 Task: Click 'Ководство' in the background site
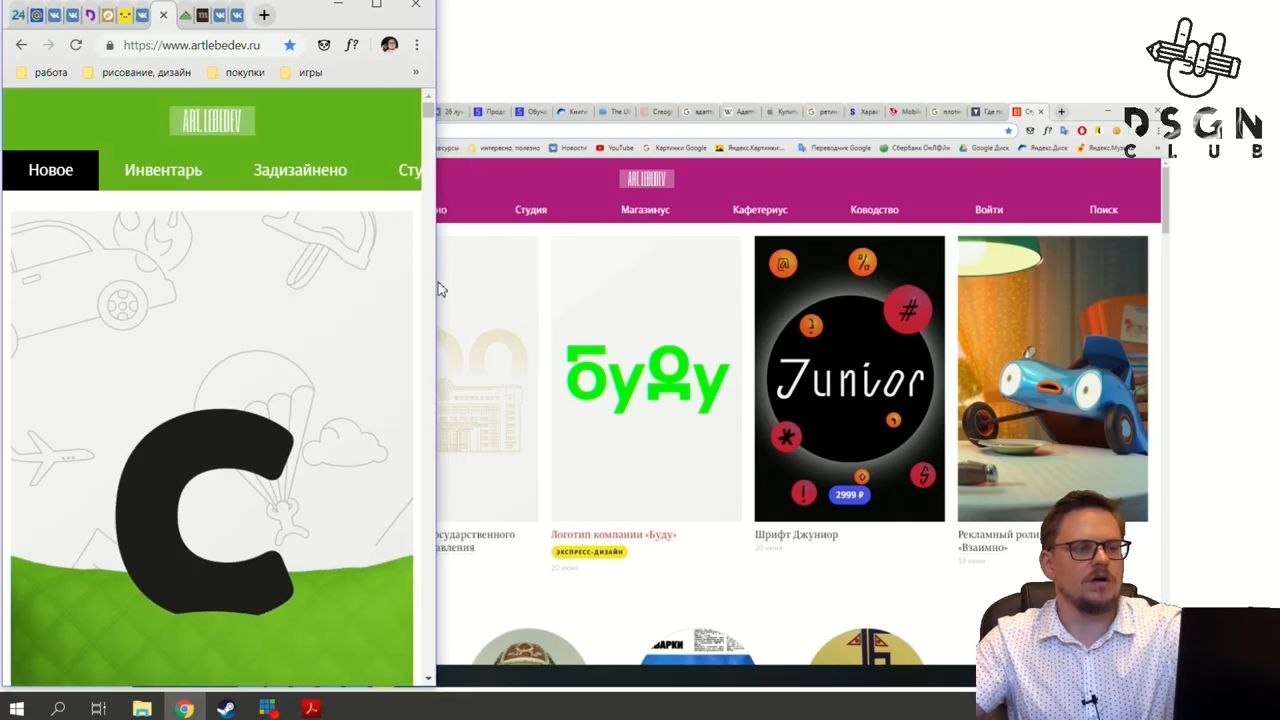click(x=875, y=210)
